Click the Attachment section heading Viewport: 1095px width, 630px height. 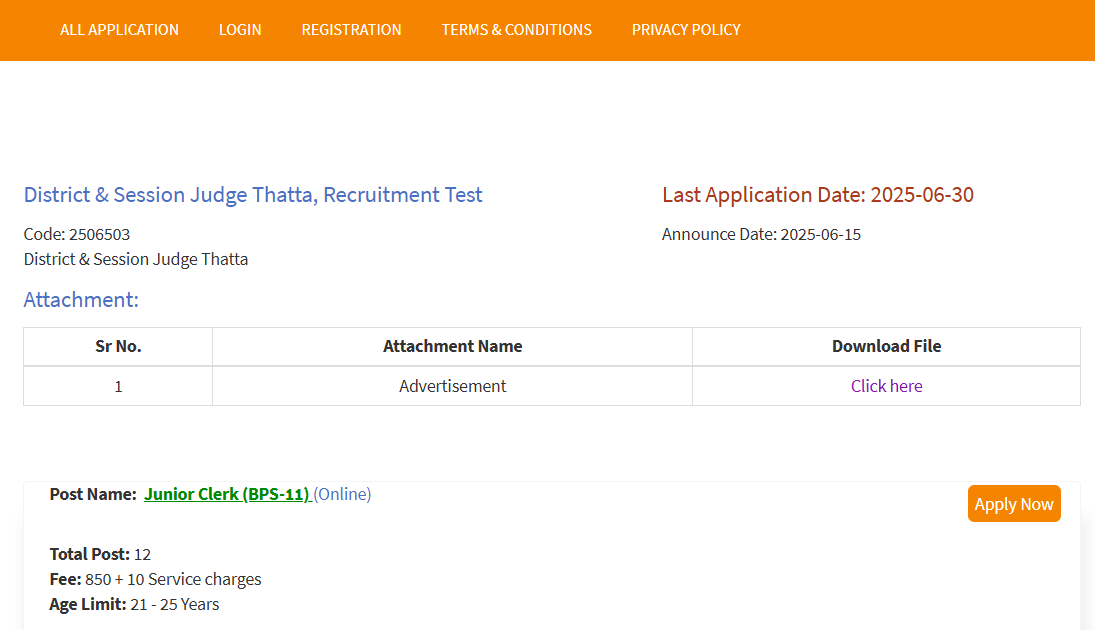coord(81,300)
